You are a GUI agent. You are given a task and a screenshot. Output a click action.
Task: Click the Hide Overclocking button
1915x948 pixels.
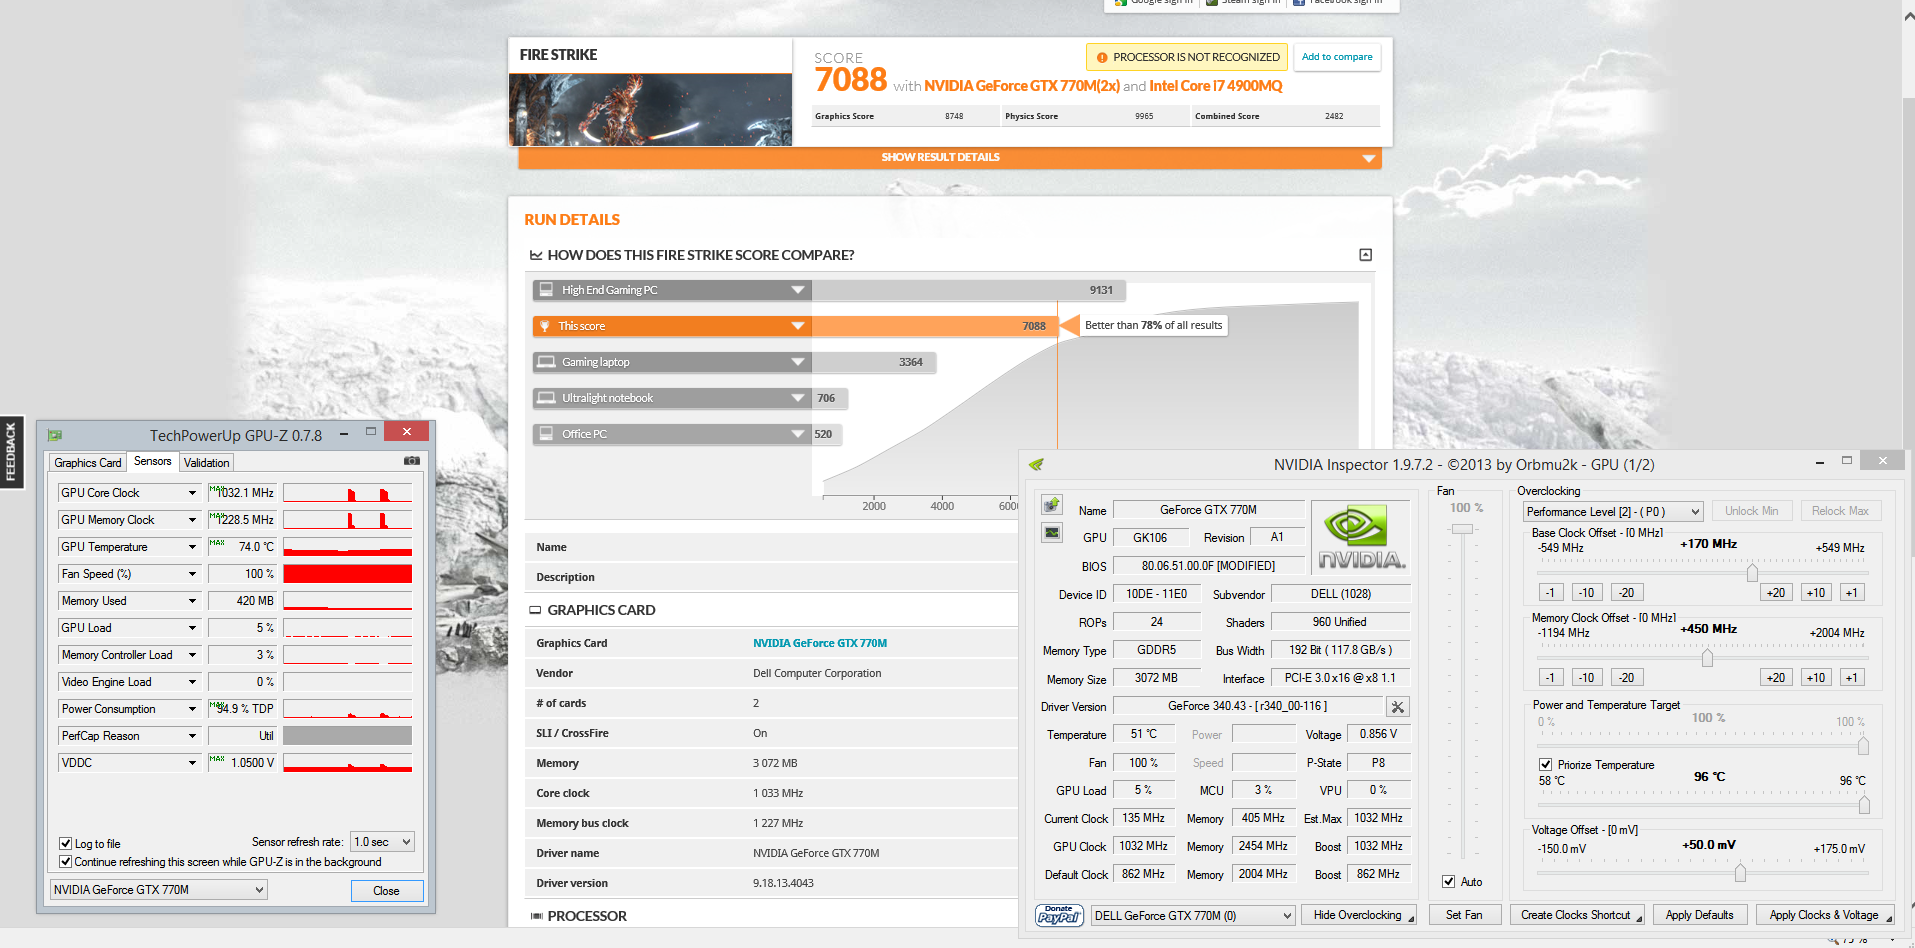click(1358, 915)
